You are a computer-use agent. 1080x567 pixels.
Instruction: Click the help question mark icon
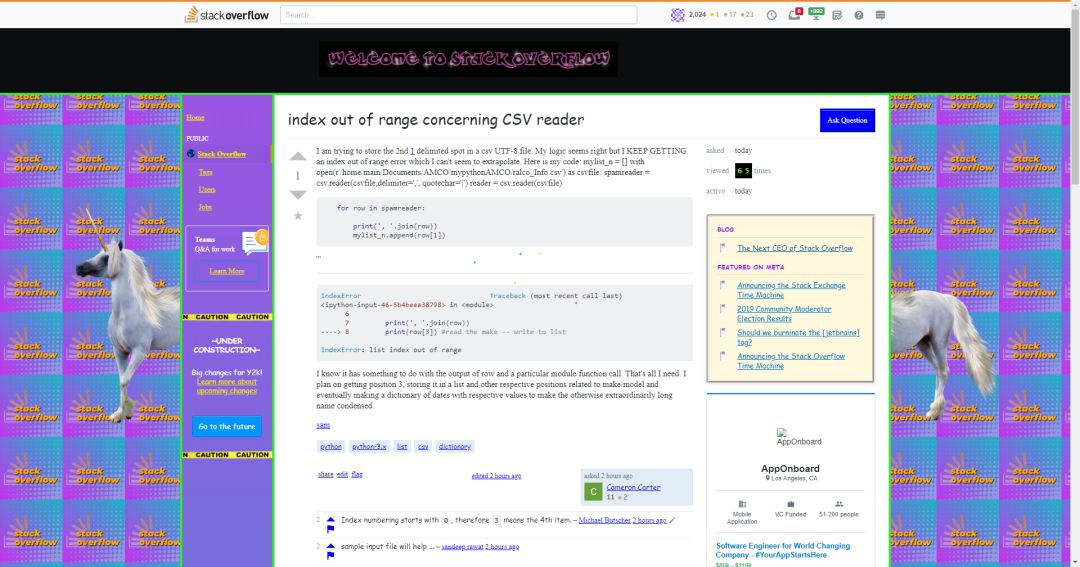858,15
